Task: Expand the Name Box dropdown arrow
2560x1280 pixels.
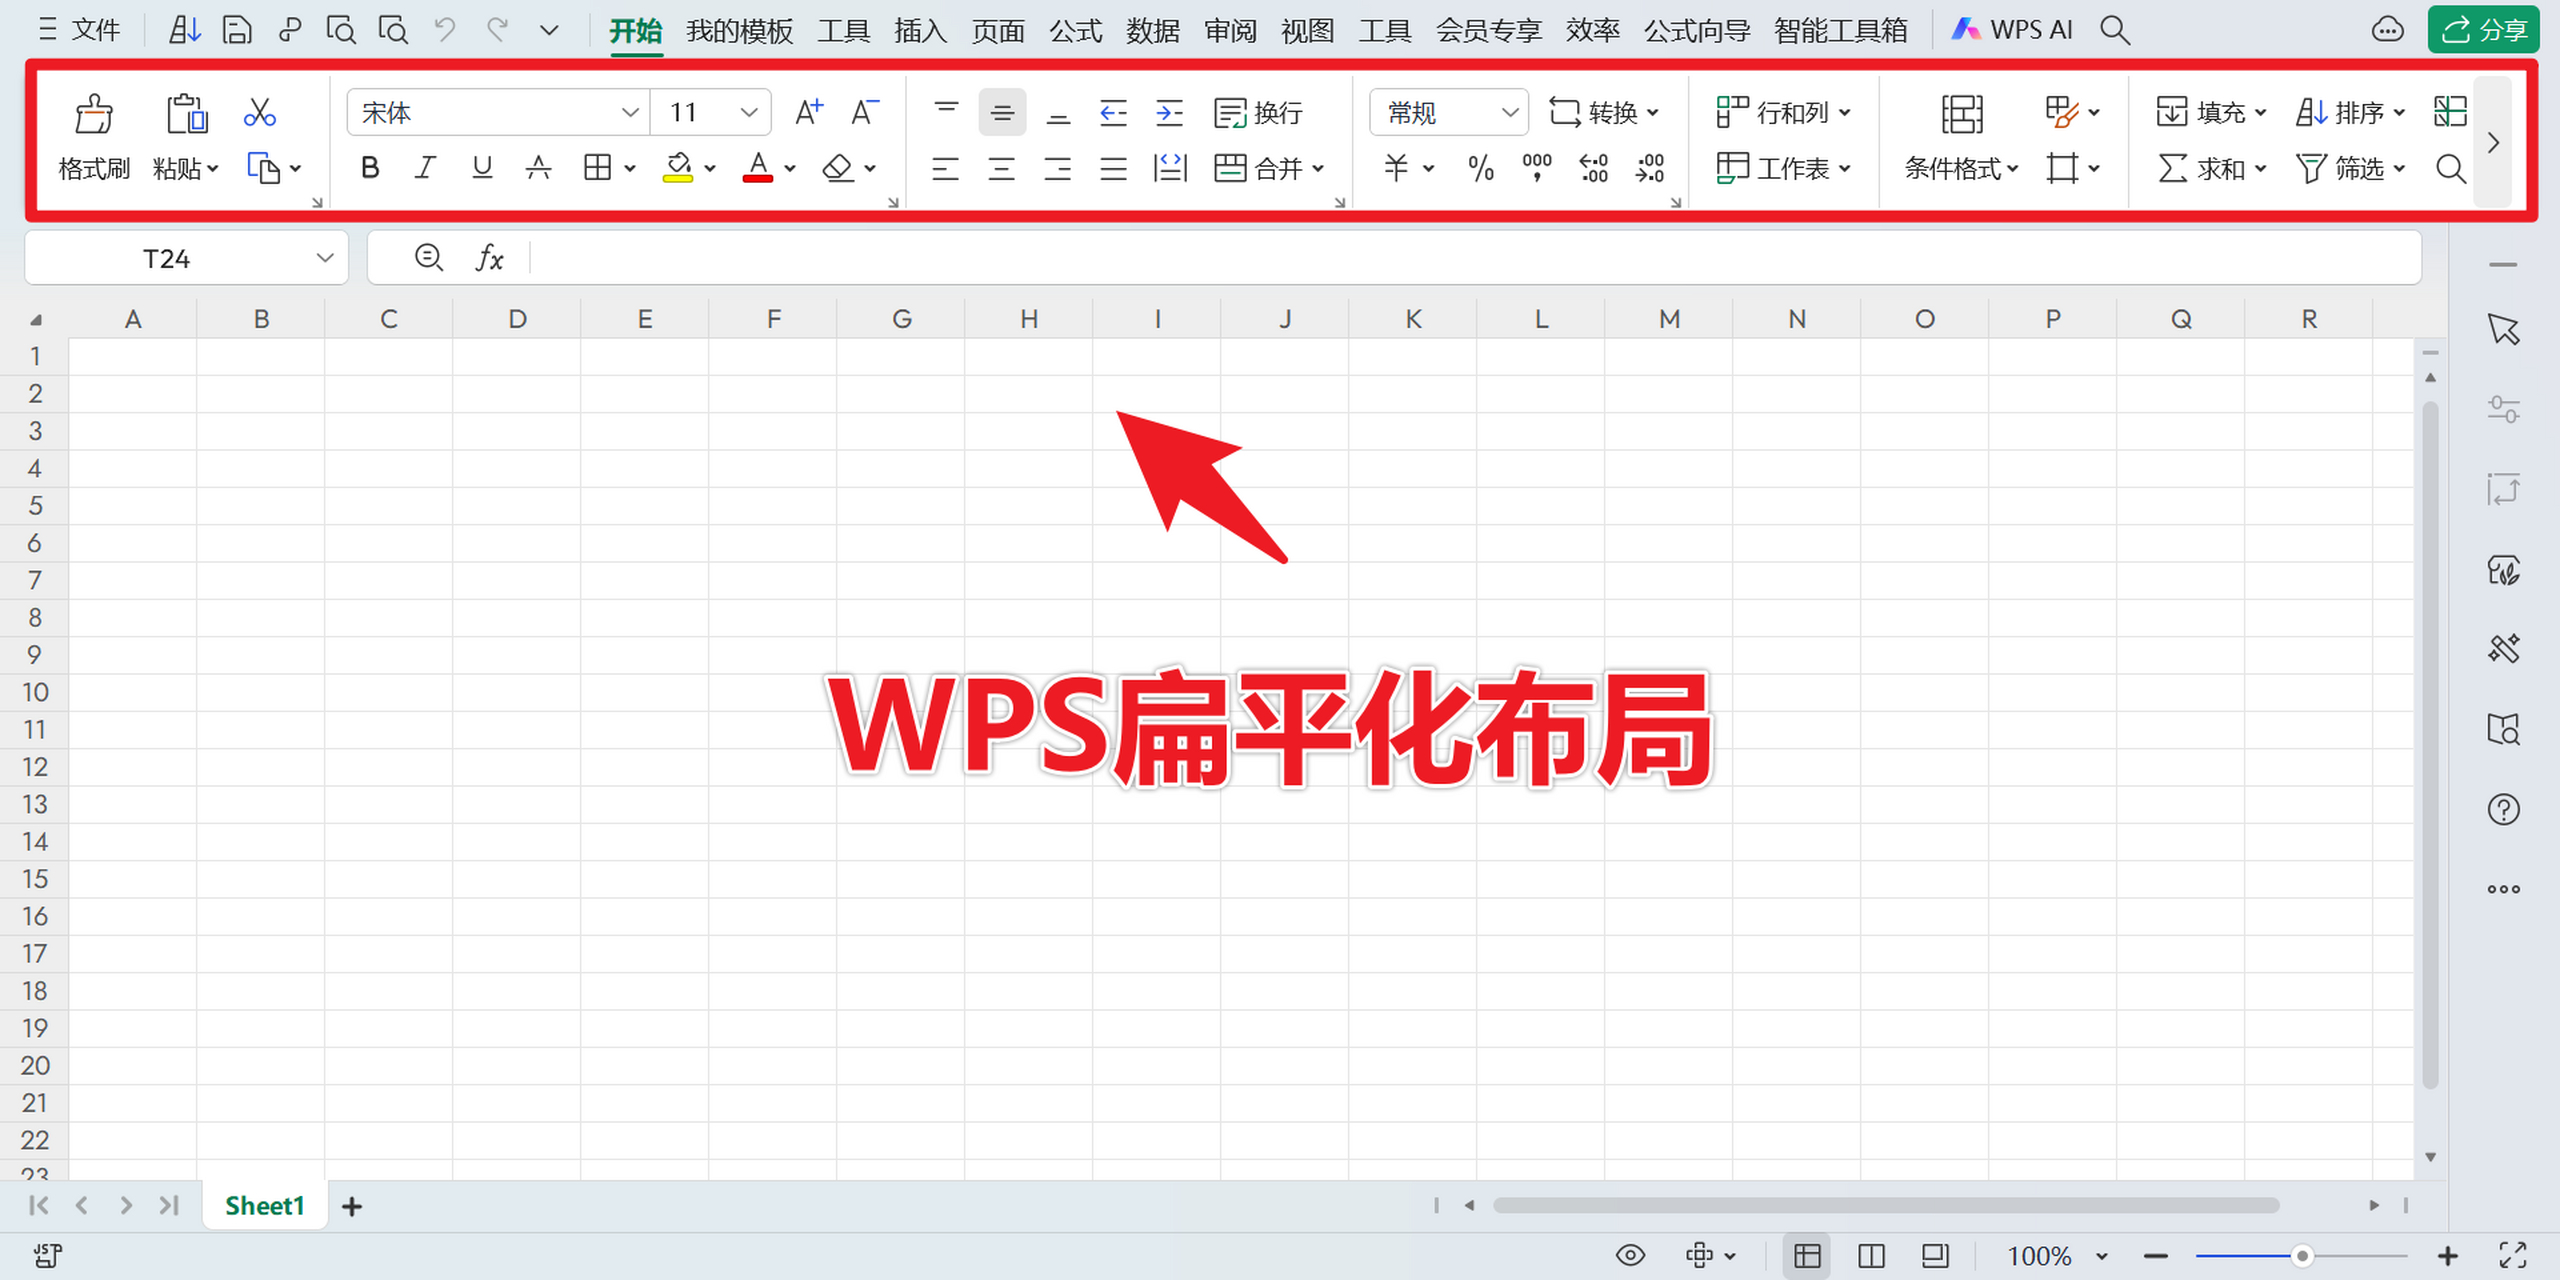Action: pos(325,258)
